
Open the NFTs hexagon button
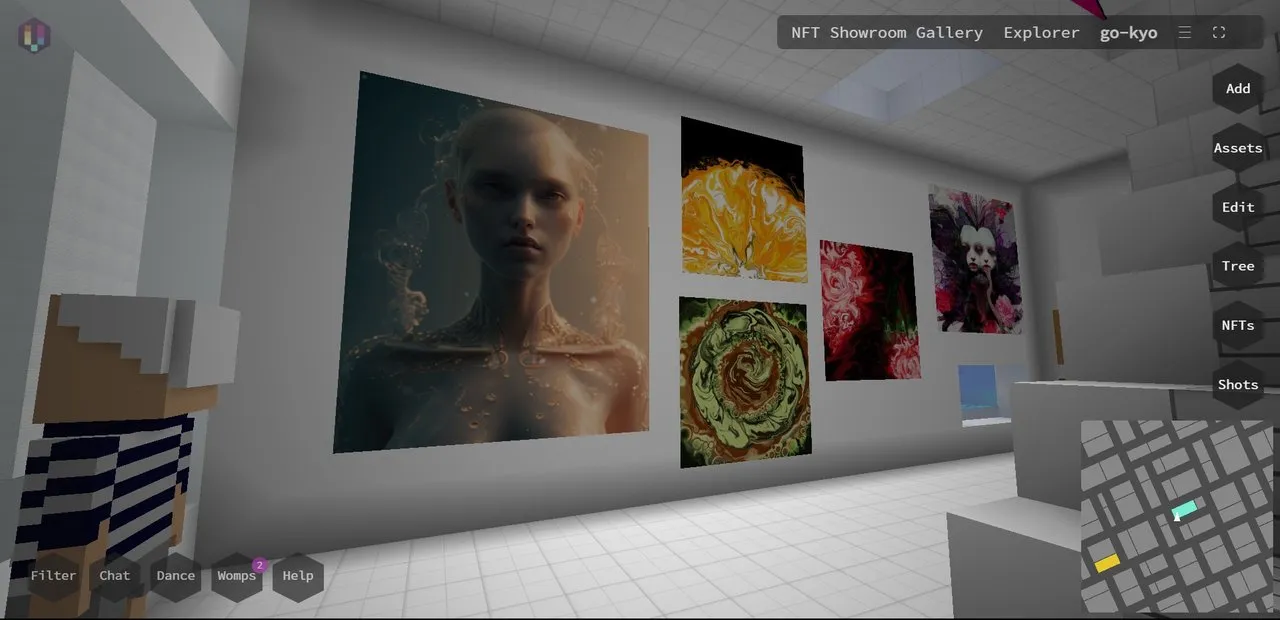1238,325
